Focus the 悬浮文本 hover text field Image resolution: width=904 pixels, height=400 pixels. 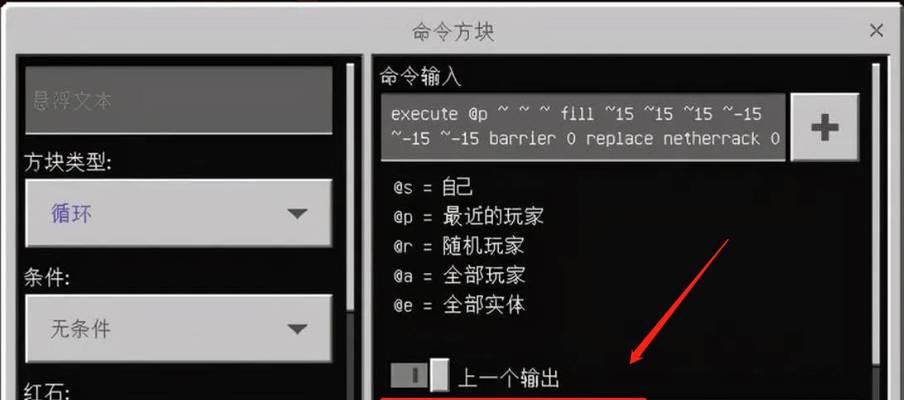[x=179, y=100]
